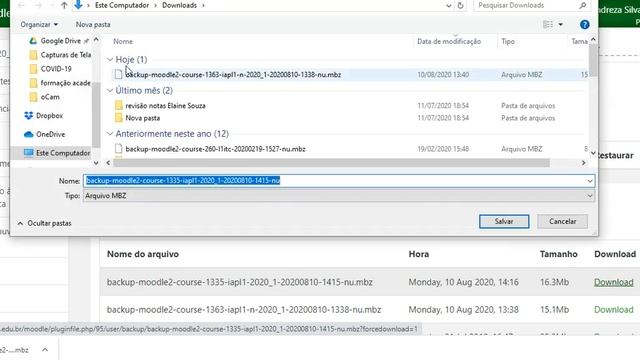Click the blue Downloads arrow icon in address bar
Image resolution: width=640 pixels, height=360 pixels.
tap(78, 5)
